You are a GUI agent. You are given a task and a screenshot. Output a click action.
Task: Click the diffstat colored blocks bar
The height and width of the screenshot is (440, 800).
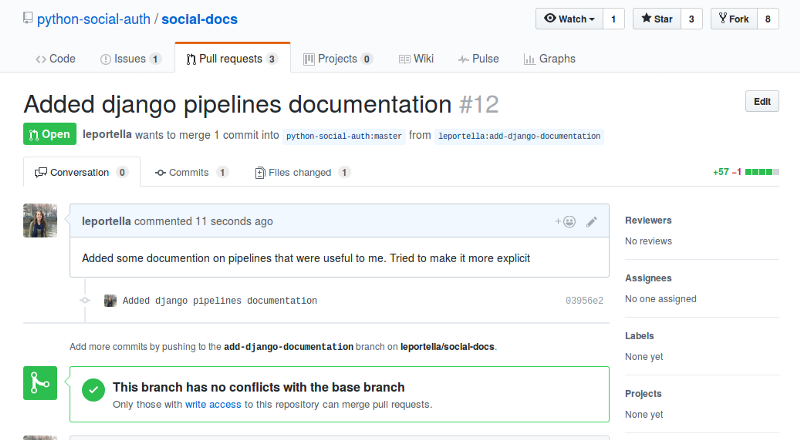pos(761,172)
